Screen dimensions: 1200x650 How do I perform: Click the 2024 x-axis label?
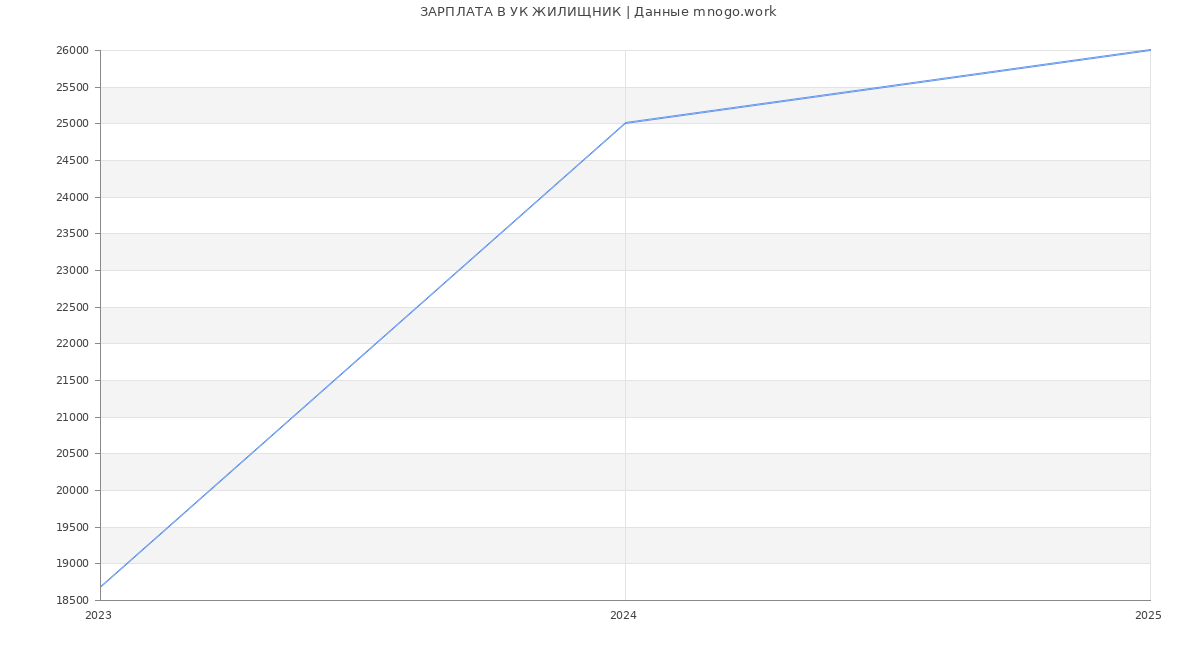click(x=623, y=616)
